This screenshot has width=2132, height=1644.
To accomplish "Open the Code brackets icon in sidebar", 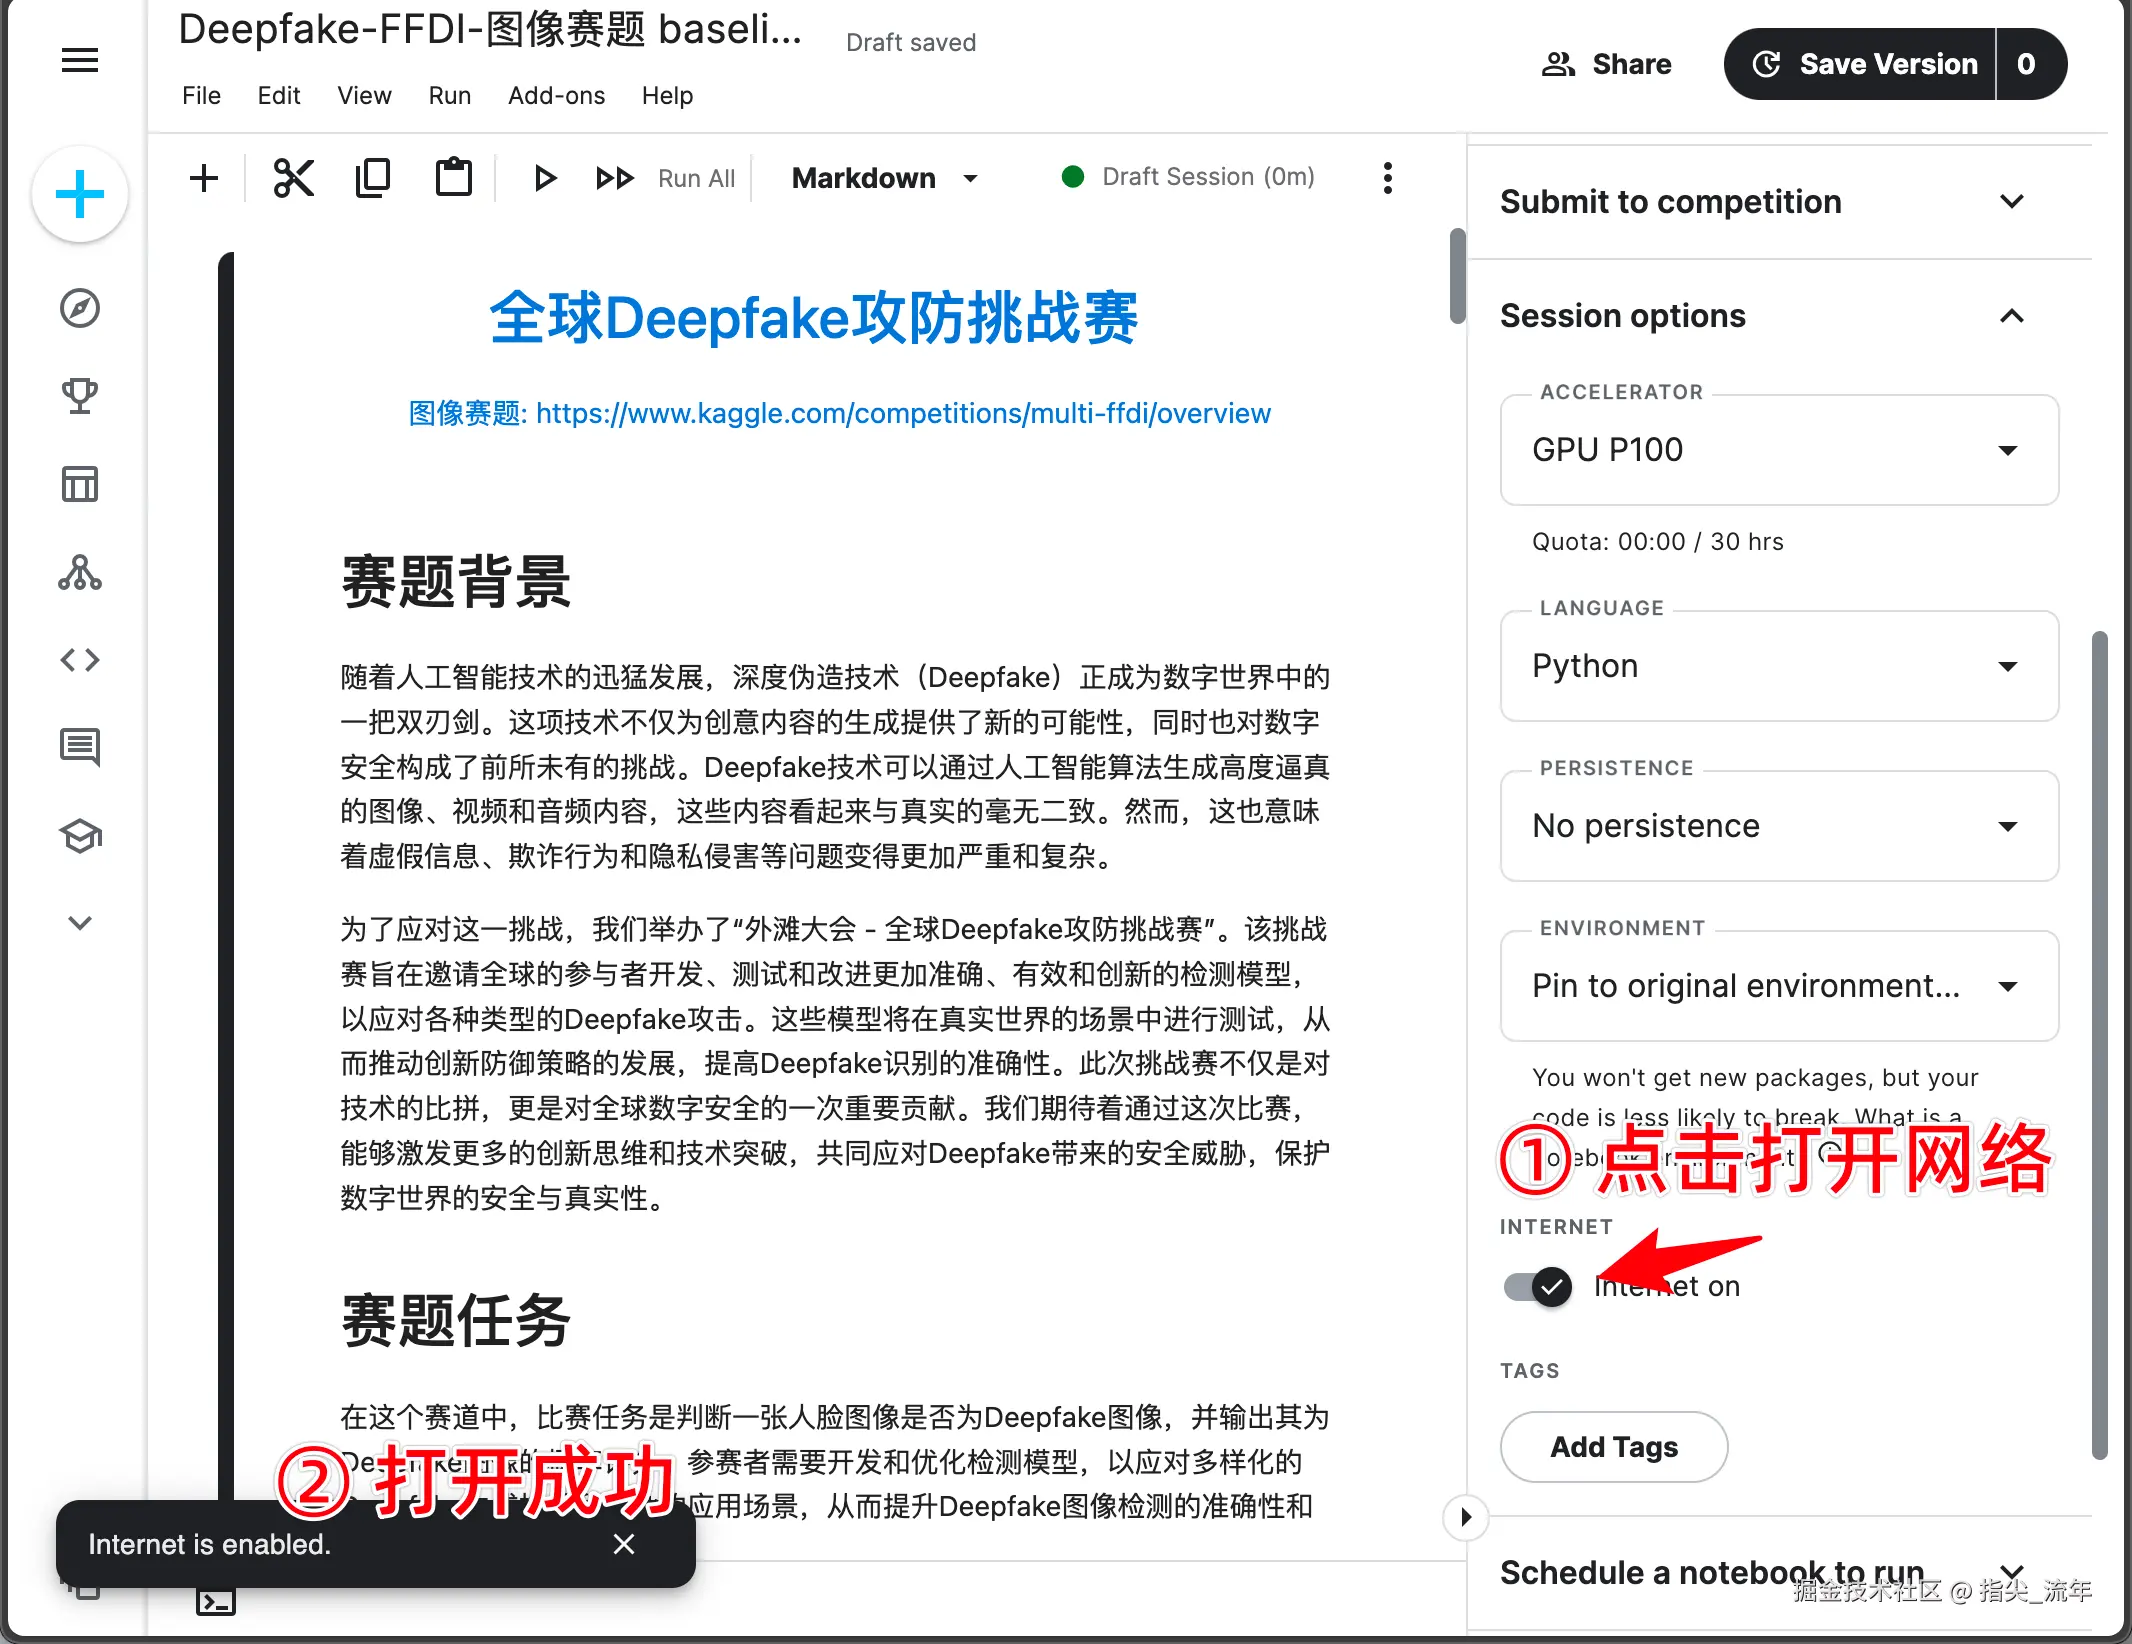I will tap(80, 660).
